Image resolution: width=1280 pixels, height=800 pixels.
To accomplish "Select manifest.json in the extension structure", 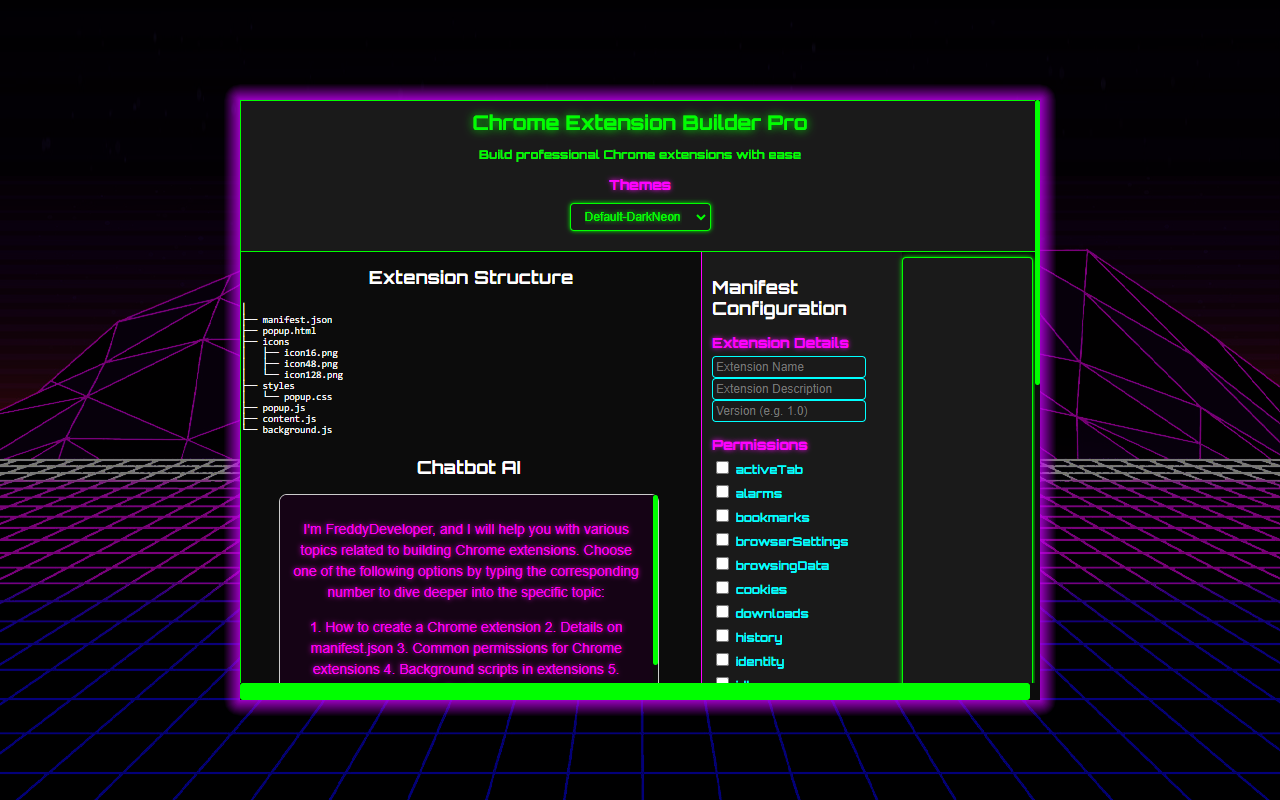I will coord(297,320).
